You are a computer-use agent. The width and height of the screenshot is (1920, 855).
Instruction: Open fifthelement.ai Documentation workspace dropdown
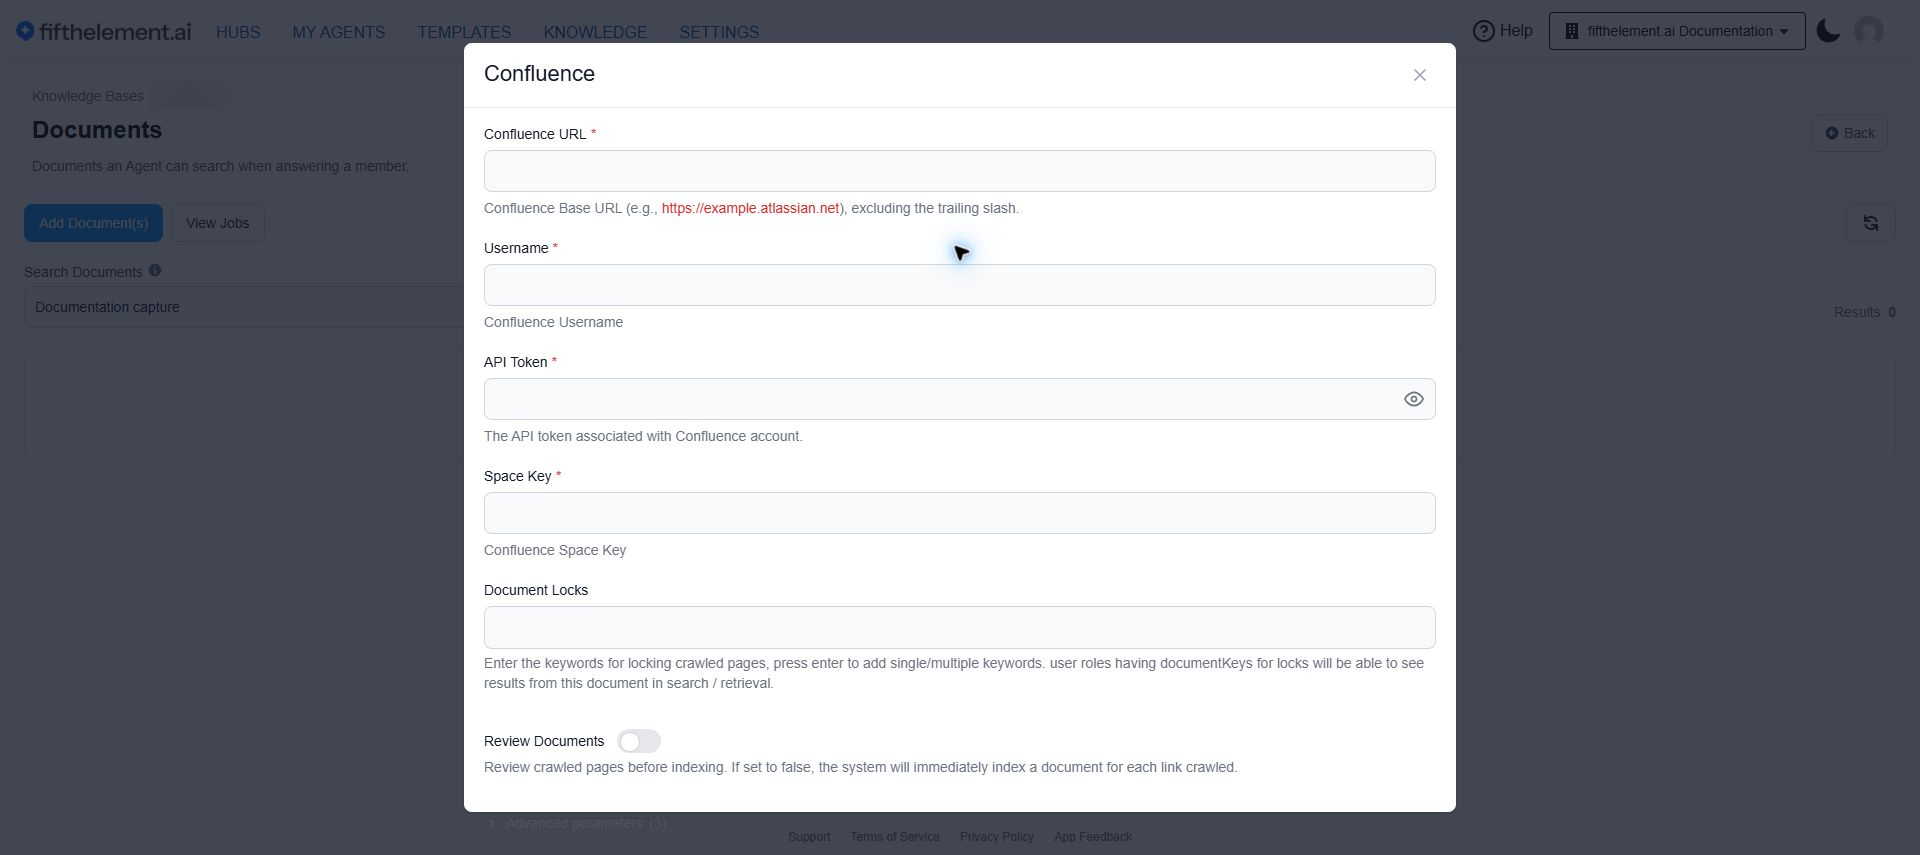(x=1677, y=31)
